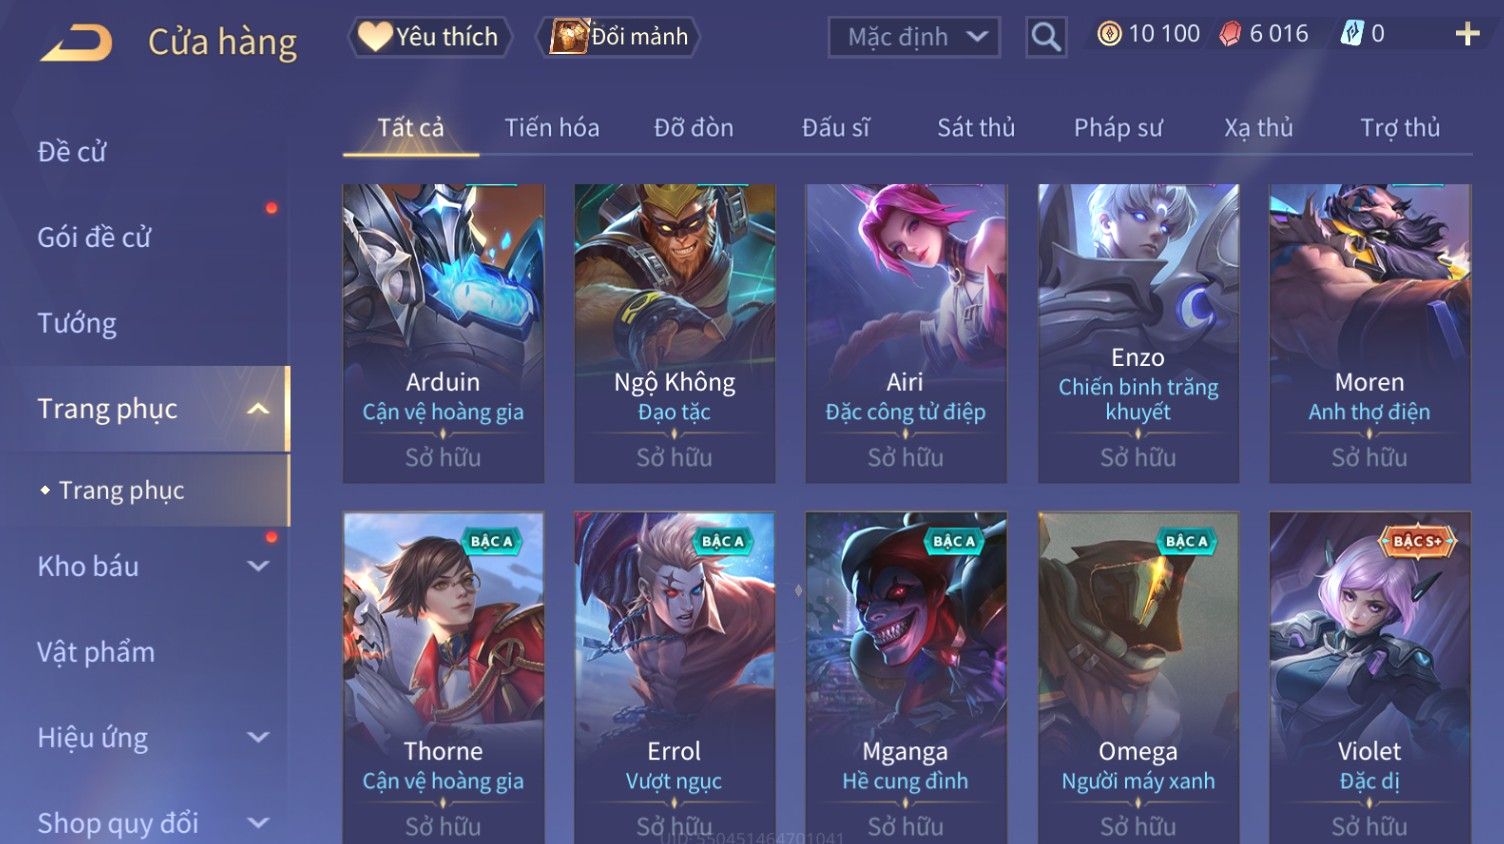The height and width of the screenshot is (844, 1504).
Task: Tap the blue voucher currency icon
Action: pos(1352,34)
